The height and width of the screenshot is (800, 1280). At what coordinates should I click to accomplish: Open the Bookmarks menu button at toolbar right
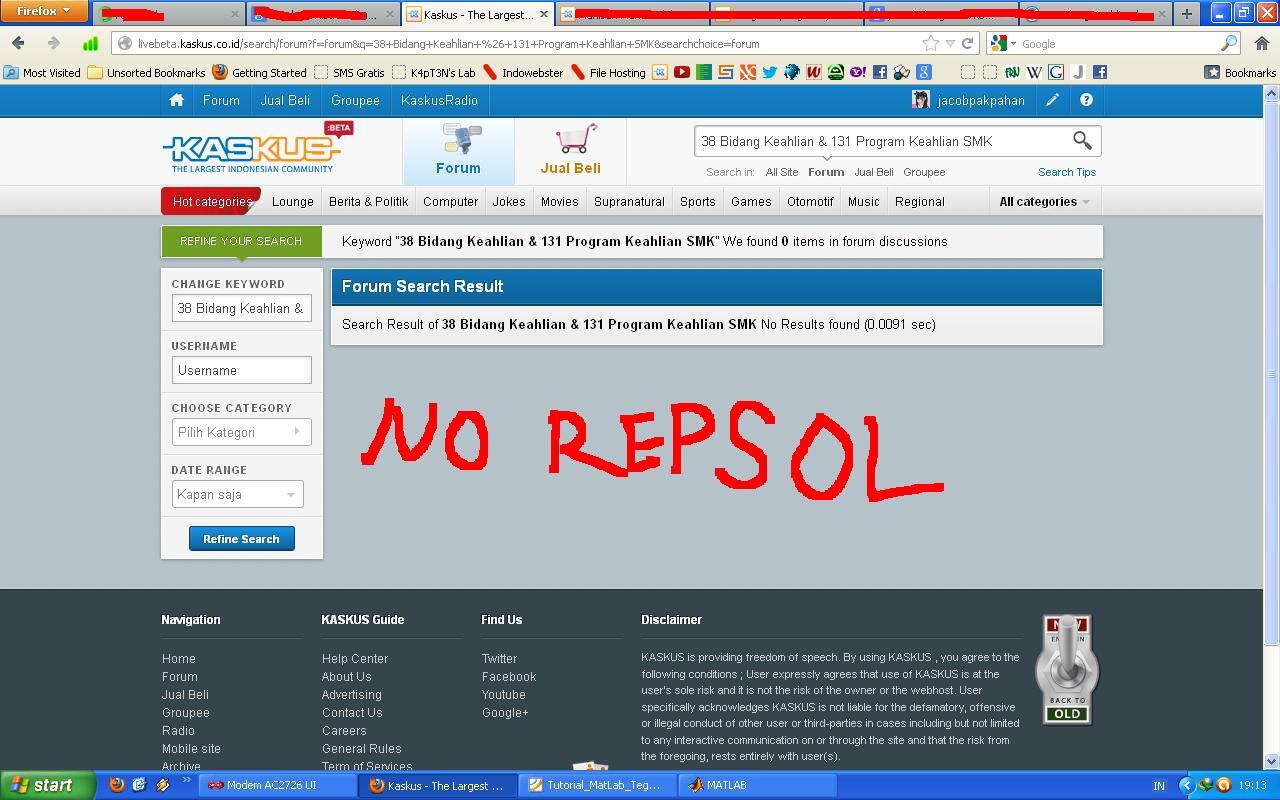pyautogui.click(x=1240, y=72)
